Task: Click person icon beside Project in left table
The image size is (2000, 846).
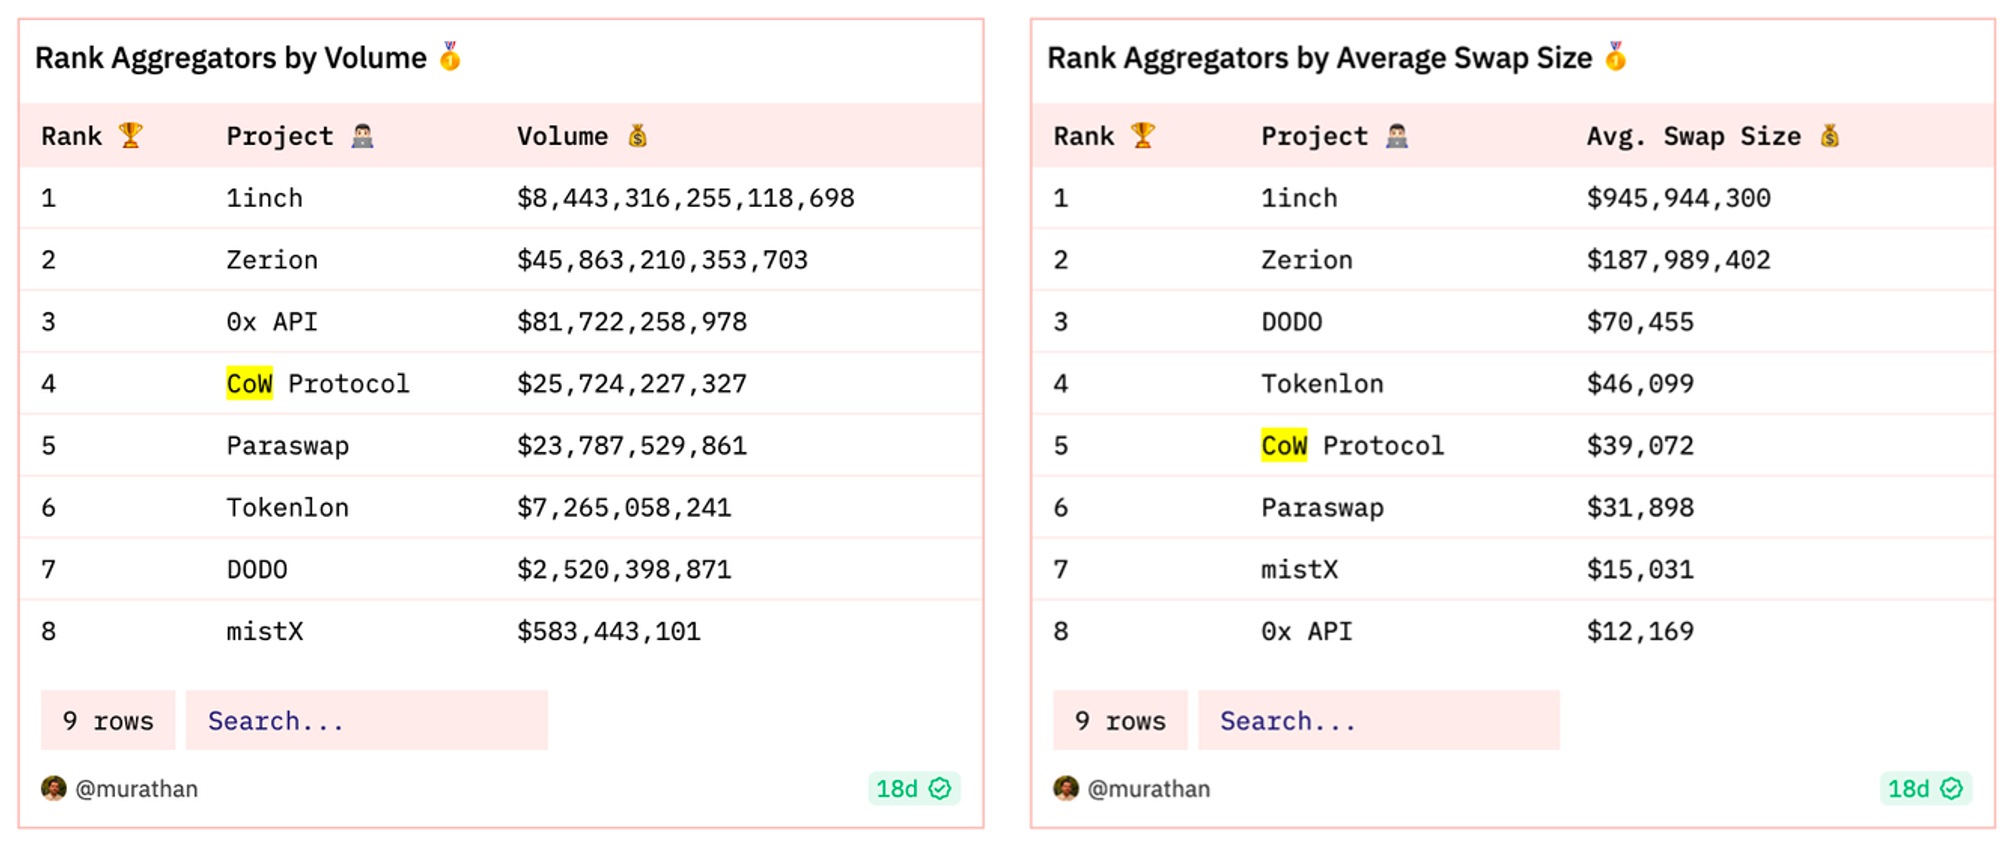Action: (362, 136)
